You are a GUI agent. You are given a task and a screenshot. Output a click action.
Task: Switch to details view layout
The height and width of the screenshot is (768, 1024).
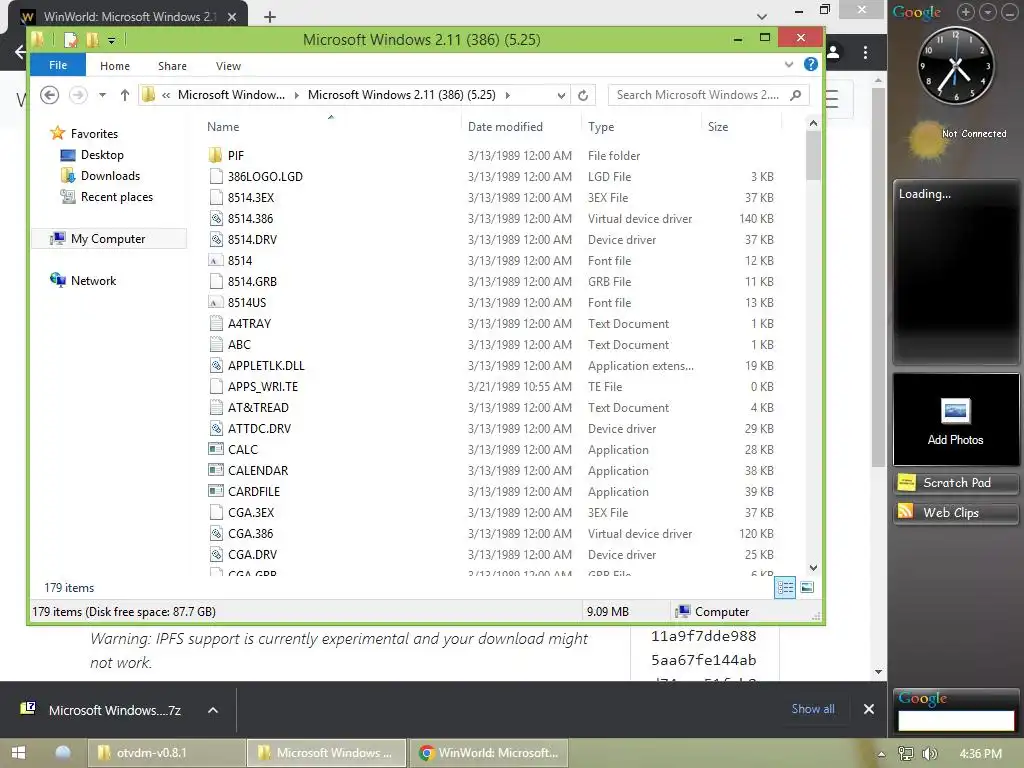(785, 588)
